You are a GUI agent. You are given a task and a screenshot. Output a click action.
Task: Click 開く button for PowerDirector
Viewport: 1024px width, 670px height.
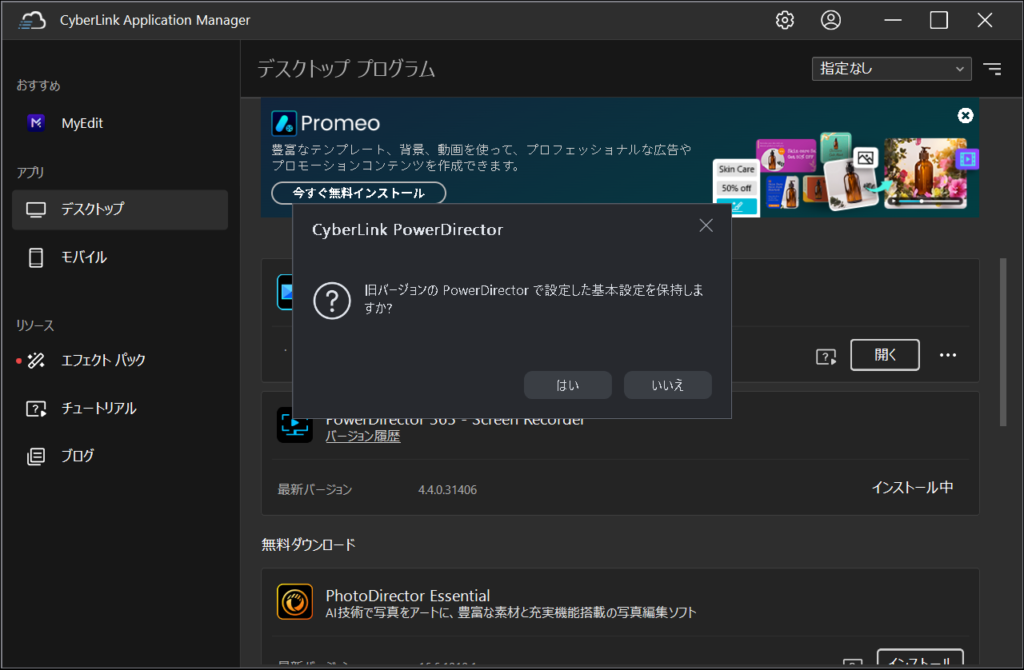tap(884, 355)
